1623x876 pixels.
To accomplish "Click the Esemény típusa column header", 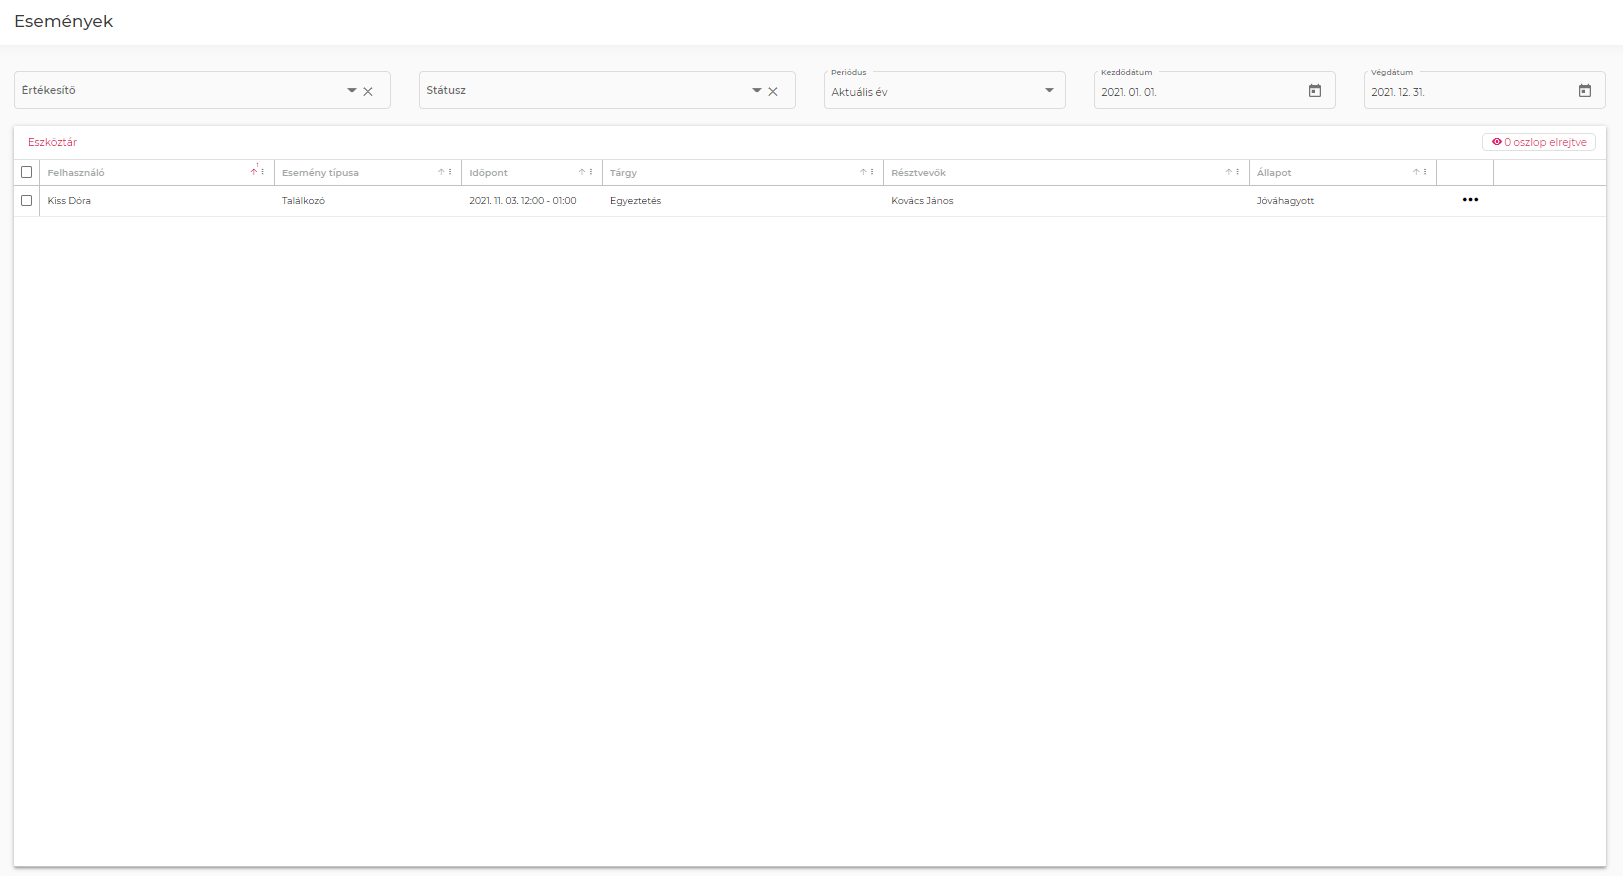I will pyautogui.click(x=320, y=173).
